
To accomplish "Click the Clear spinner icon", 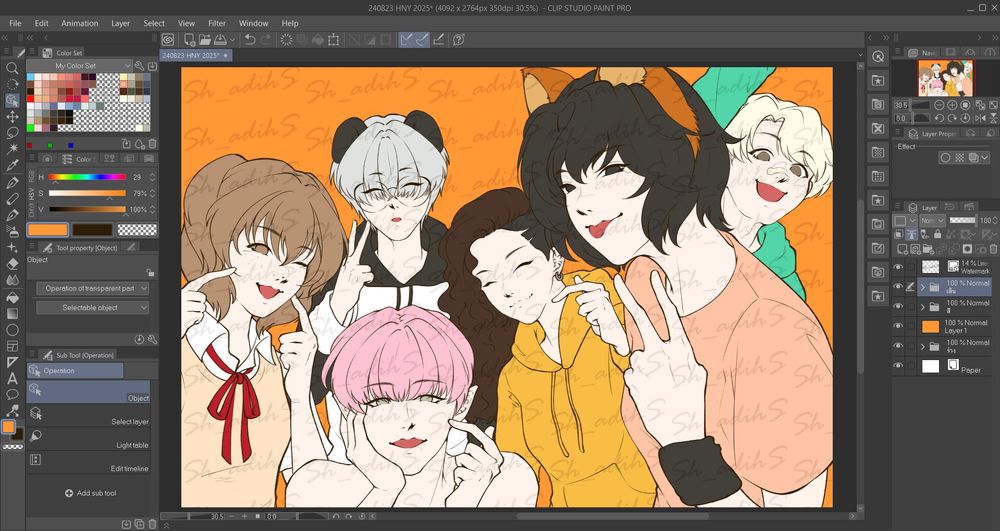I will pos(287,40).
